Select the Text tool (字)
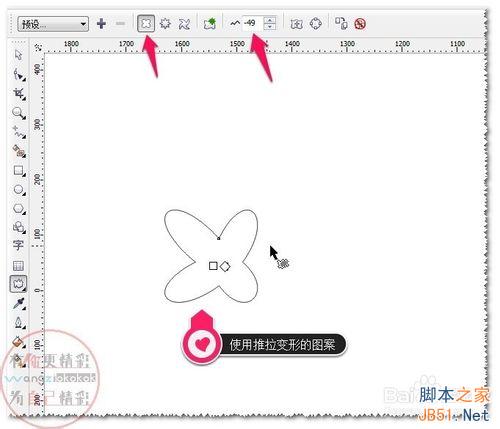Screen dimensions: 500x429 pyautogui.click(x=18, y=245)
